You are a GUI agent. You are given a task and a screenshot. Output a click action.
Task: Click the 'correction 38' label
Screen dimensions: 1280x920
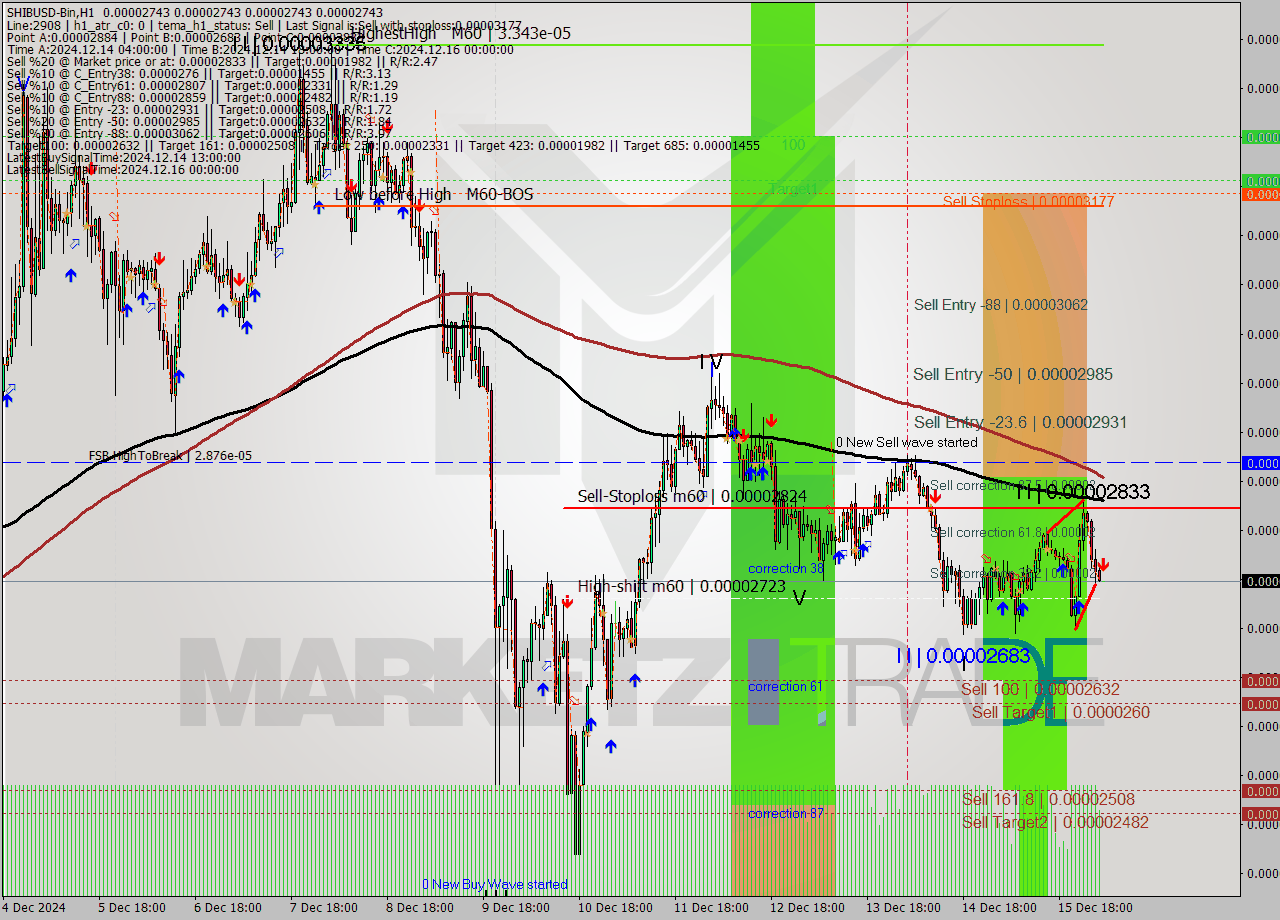[x=786, y=569]
